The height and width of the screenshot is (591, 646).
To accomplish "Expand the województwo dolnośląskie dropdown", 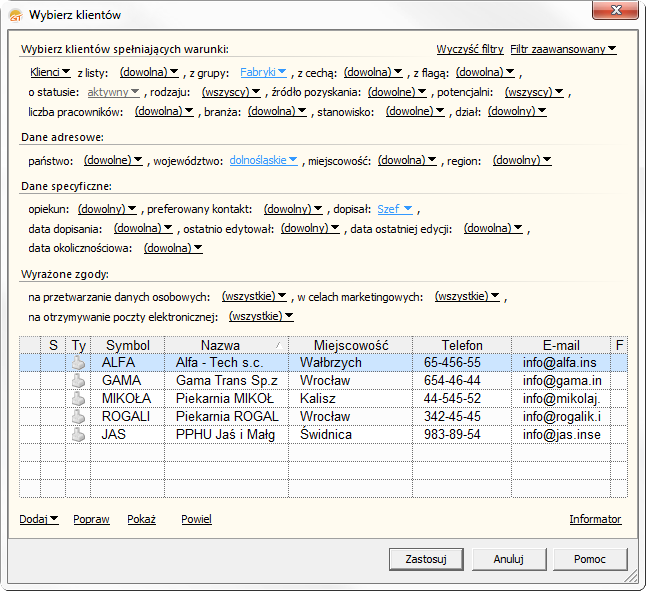I will [264, 160].
